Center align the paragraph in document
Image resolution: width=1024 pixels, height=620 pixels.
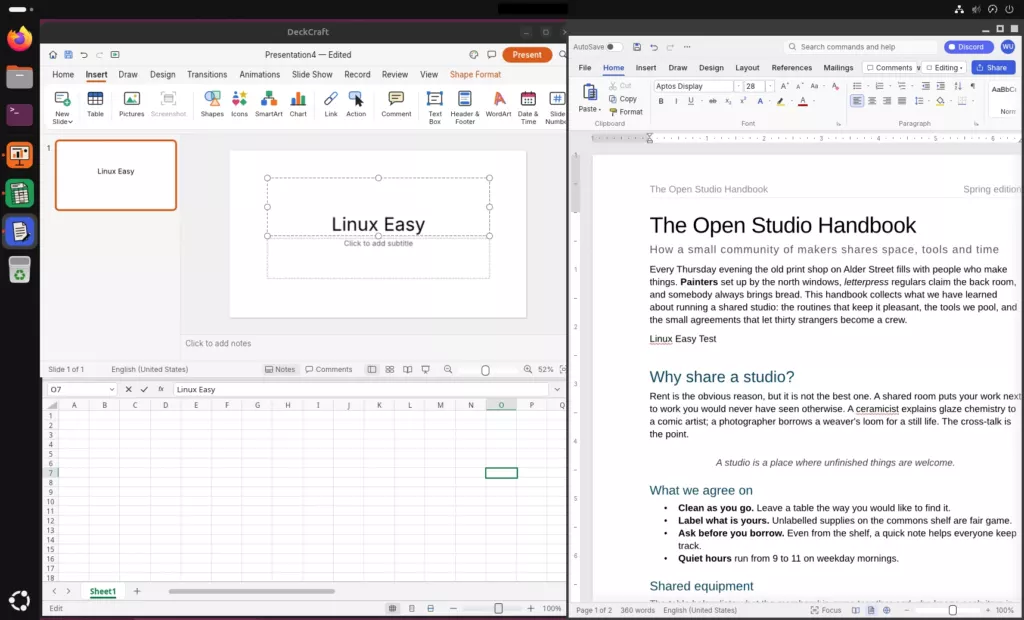(x=872, y=101)
